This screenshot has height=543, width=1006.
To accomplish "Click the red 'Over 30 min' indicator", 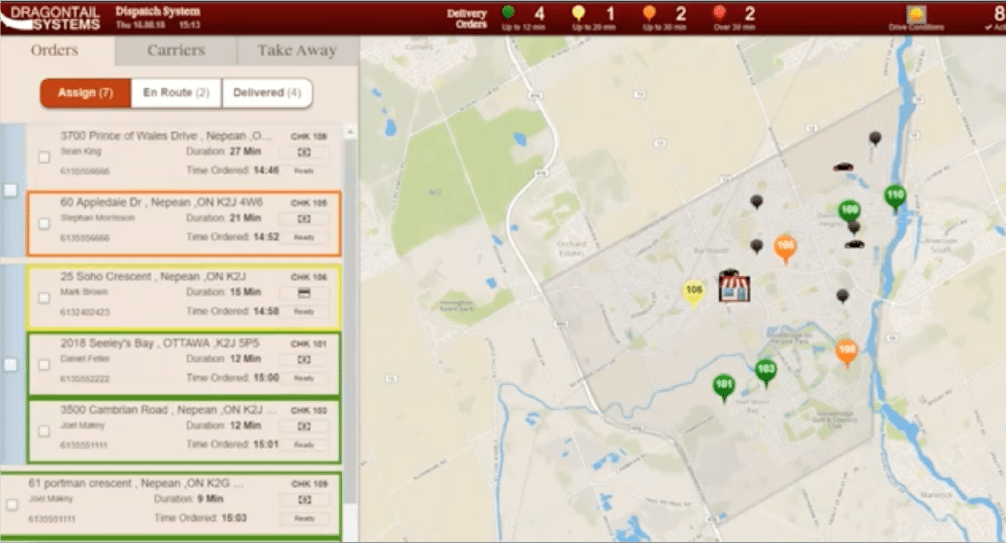I will pos(721,14).
